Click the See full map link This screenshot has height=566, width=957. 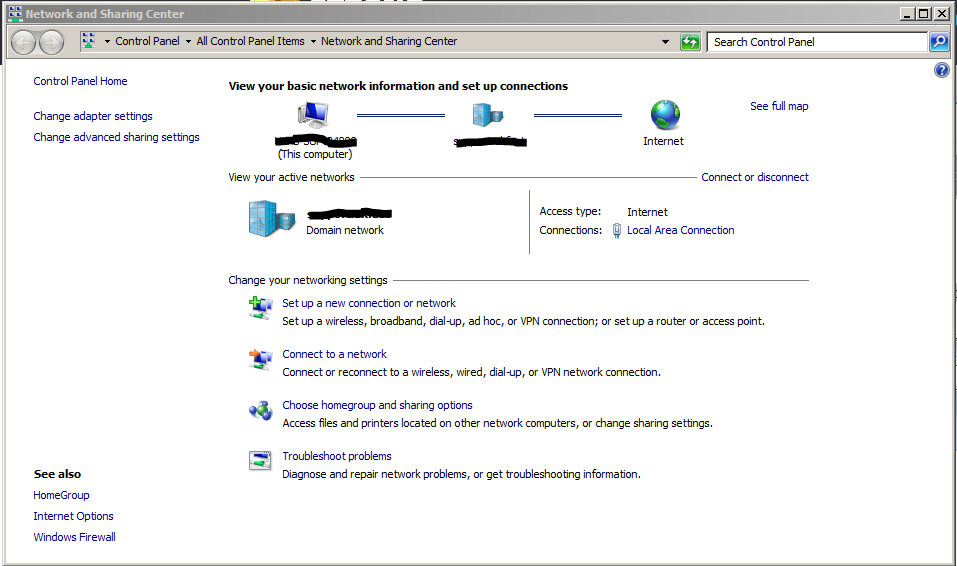click(779, 106)
